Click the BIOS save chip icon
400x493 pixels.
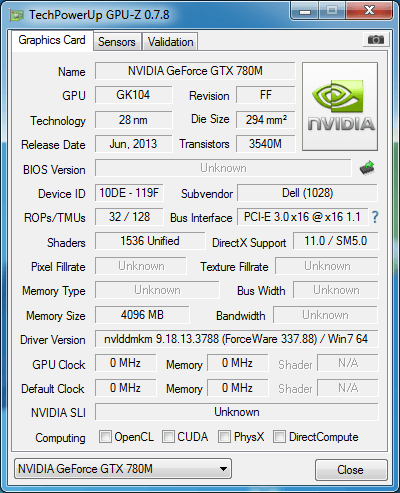(x=367, y=168)
